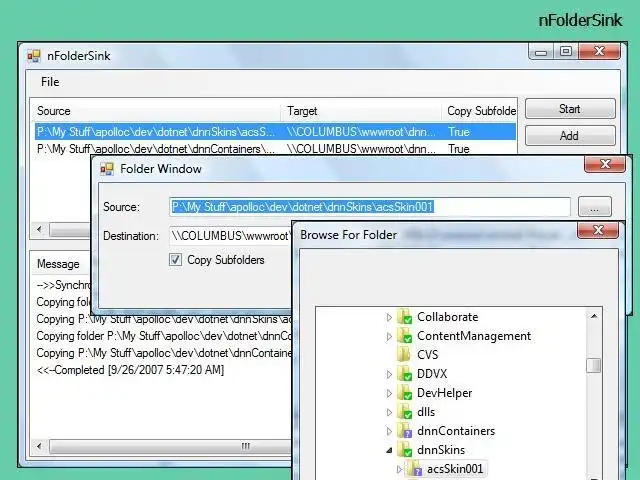Click the dlls folder icon
This screenshot has height=480, width=640.
(405, 412)
